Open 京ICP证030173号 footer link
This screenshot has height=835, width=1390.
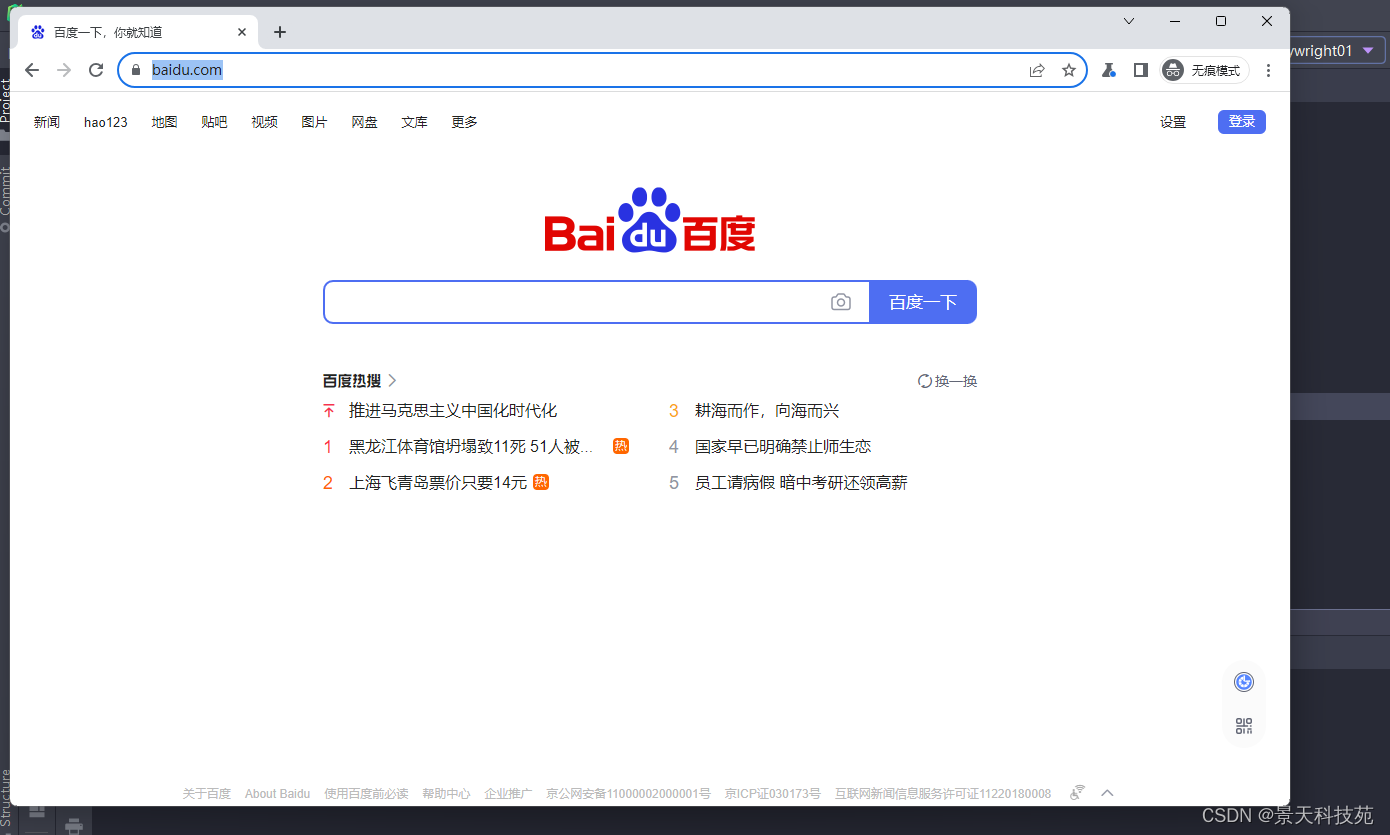tap(773, 794)
